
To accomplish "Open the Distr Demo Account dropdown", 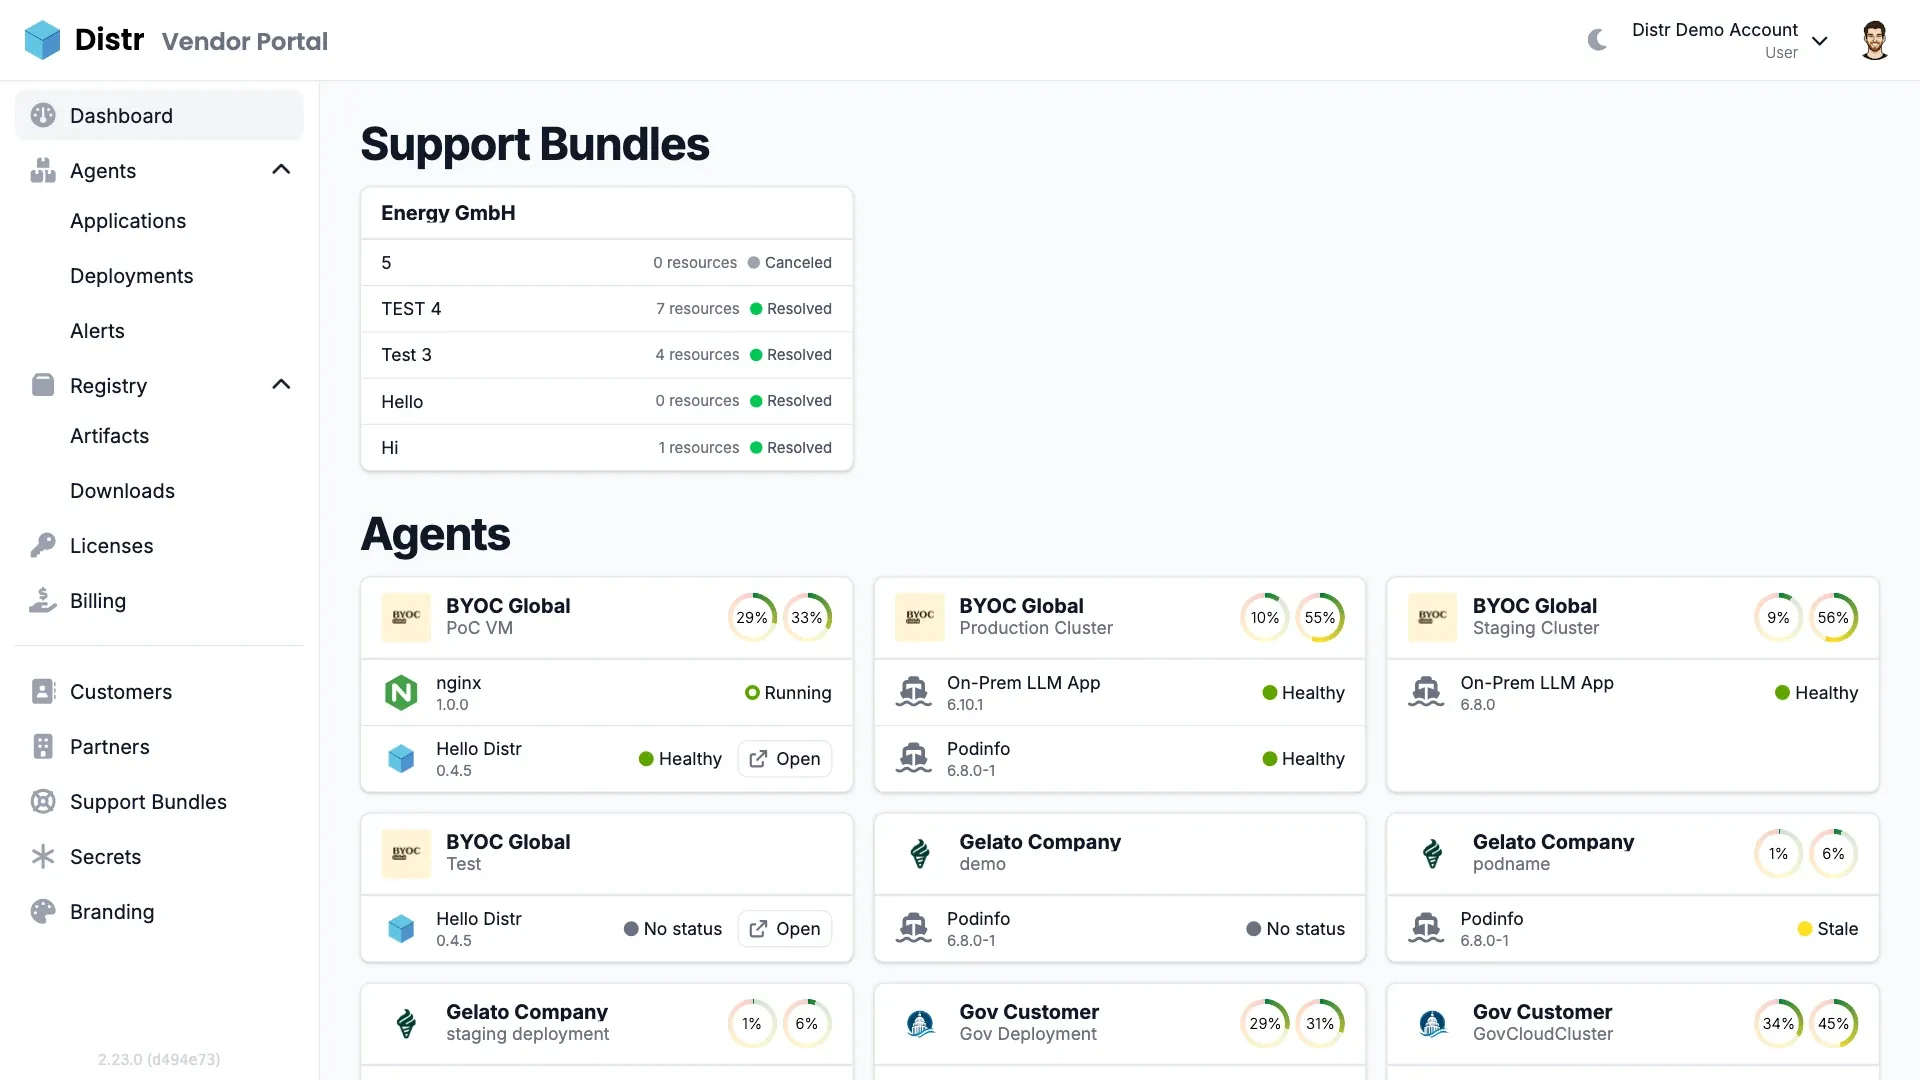I will tap(1729, 40).
